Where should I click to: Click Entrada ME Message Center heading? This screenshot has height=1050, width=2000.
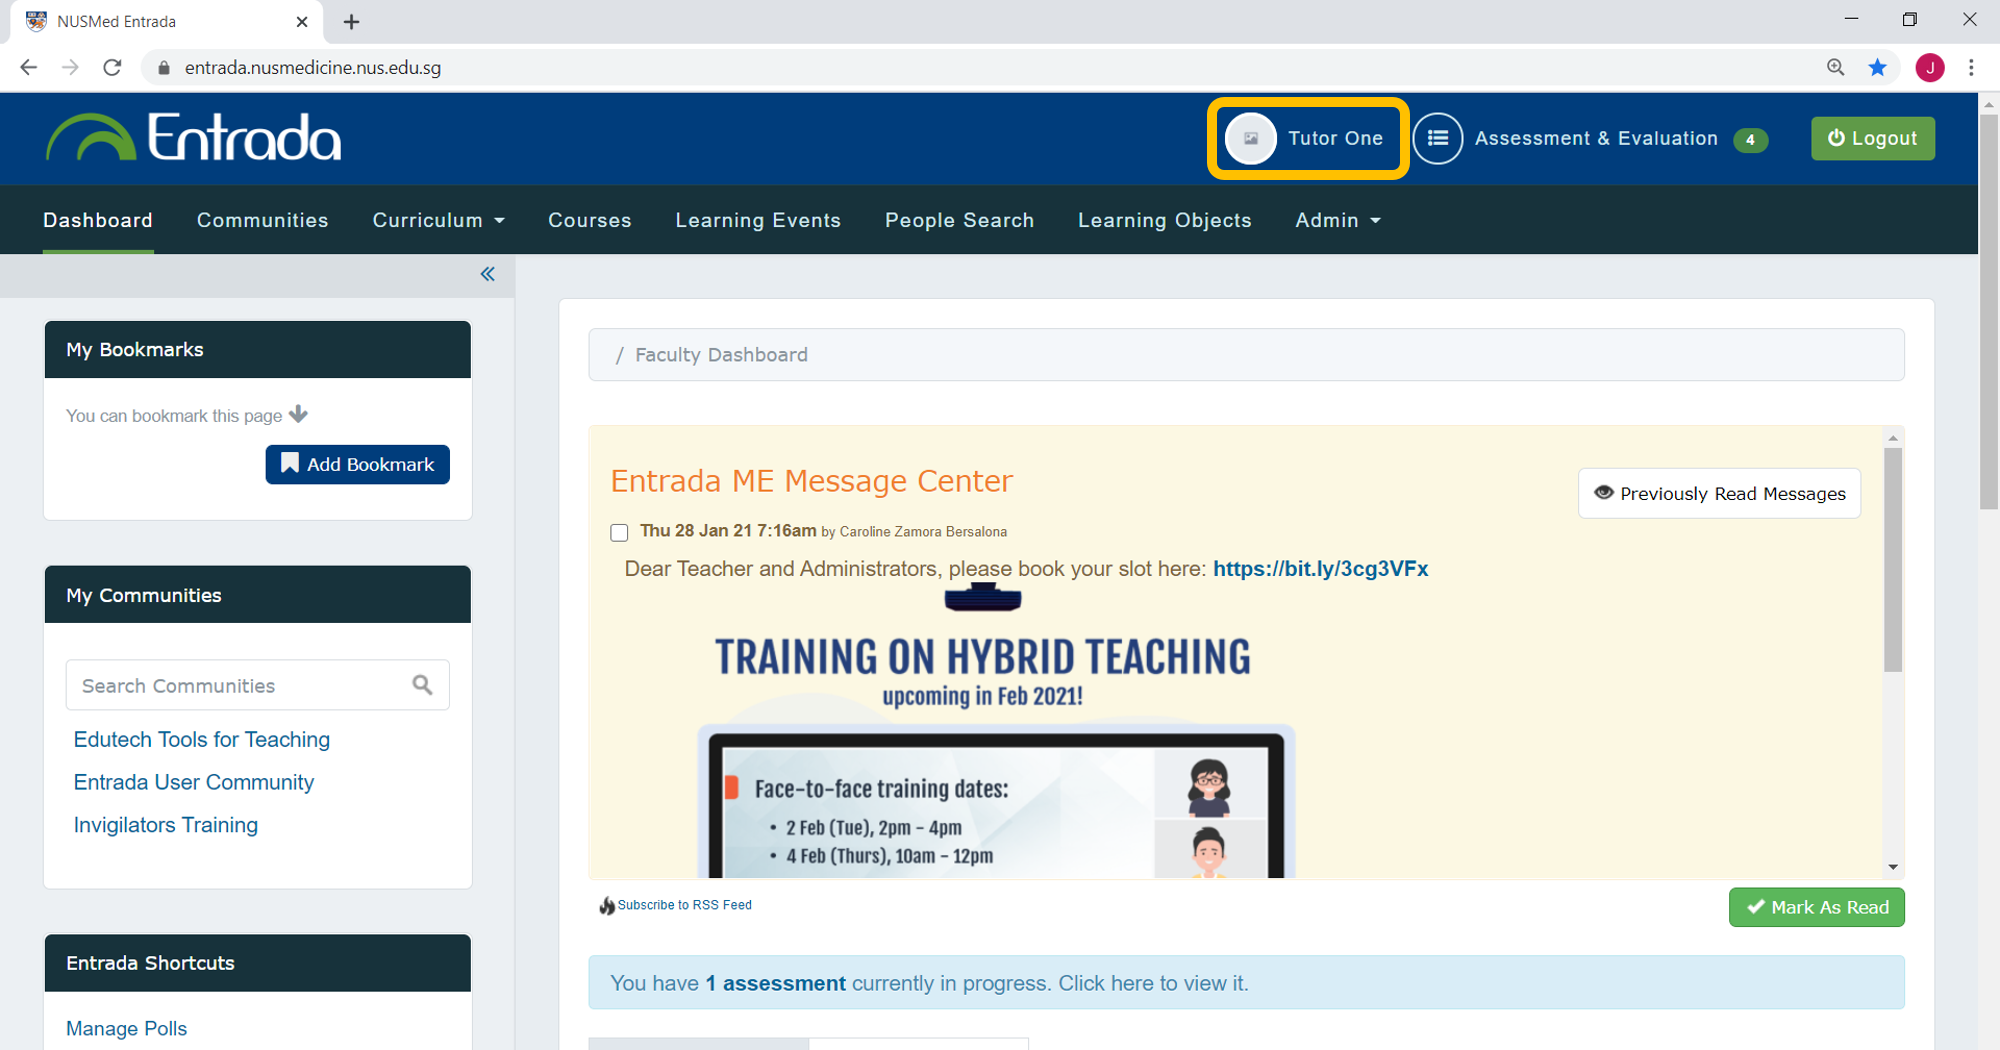pyautogui.click(x=811, y=481)
